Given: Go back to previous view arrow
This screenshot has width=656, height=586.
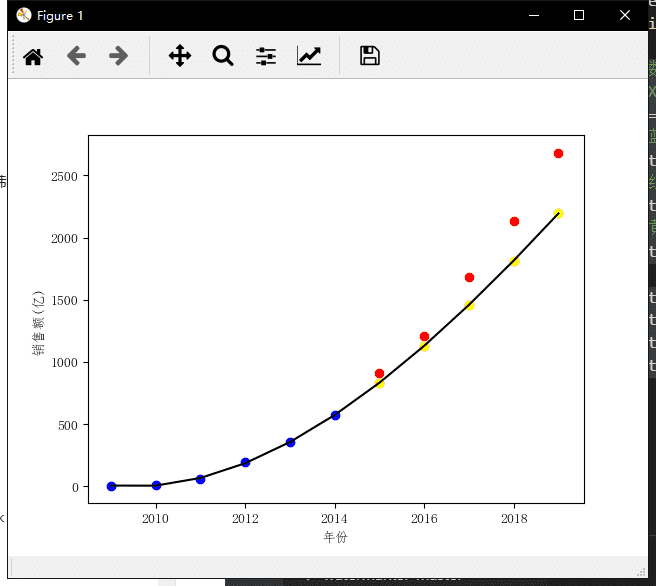Looking at the screenshot, I should (76, 56).
